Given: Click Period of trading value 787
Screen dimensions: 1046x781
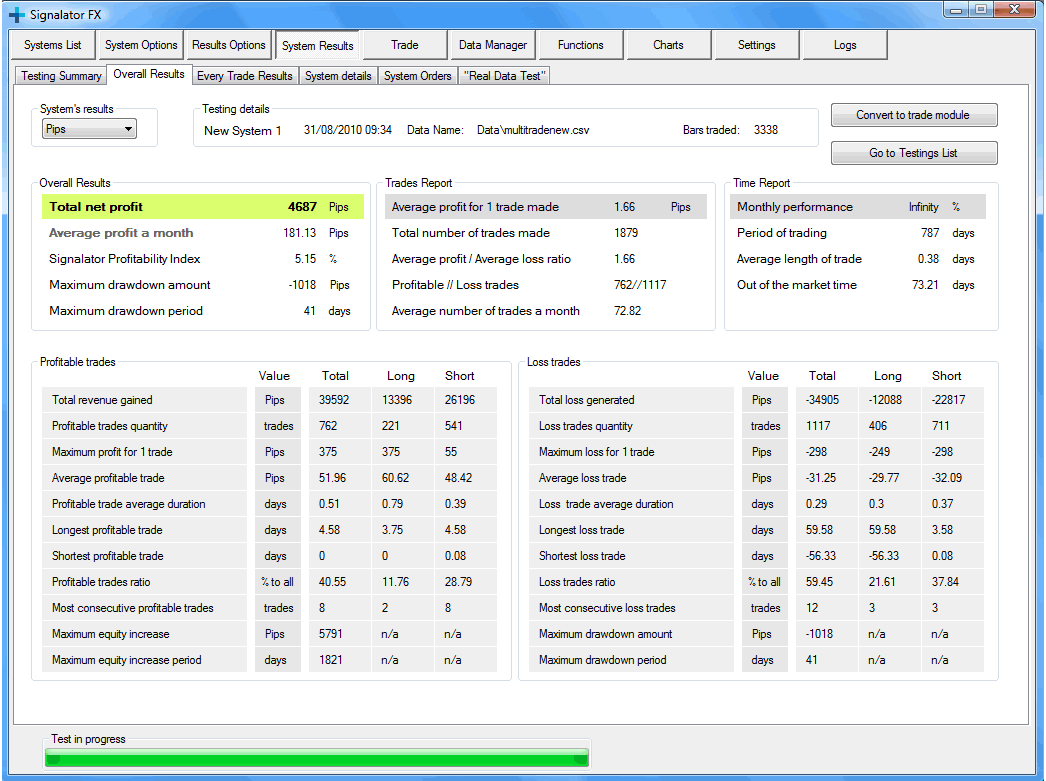Looking at the screenshot, I should [x=930, y=233].
